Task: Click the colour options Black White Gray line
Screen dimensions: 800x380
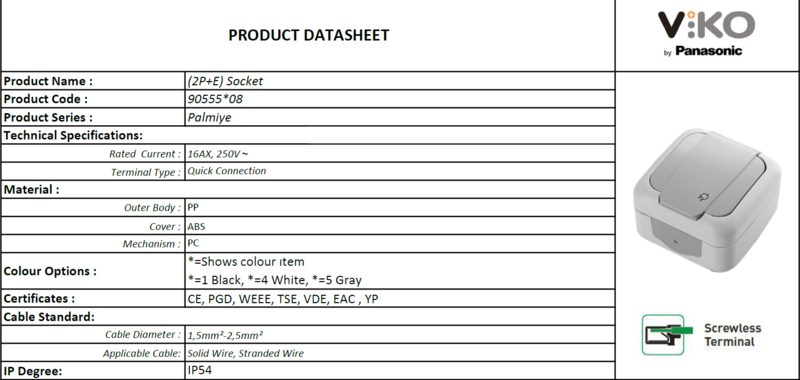Action: [274, 280]
